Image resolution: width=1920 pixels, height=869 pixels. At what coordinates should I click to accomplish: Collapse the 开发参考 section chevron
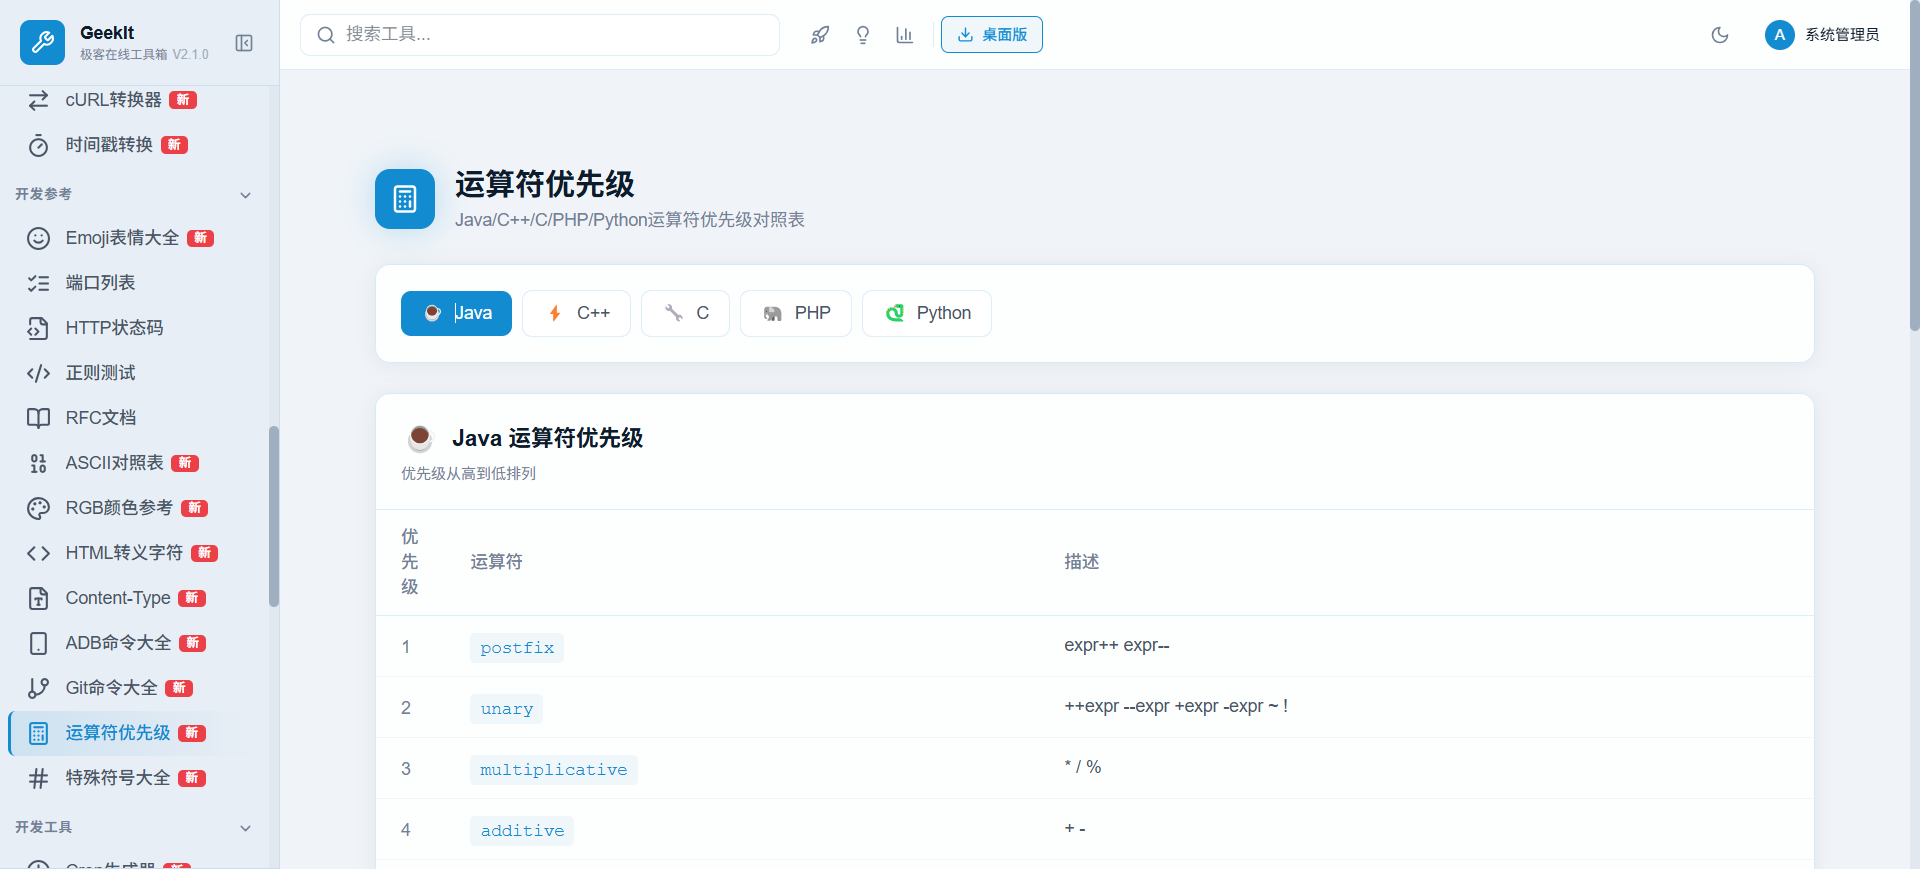point(245,195)
